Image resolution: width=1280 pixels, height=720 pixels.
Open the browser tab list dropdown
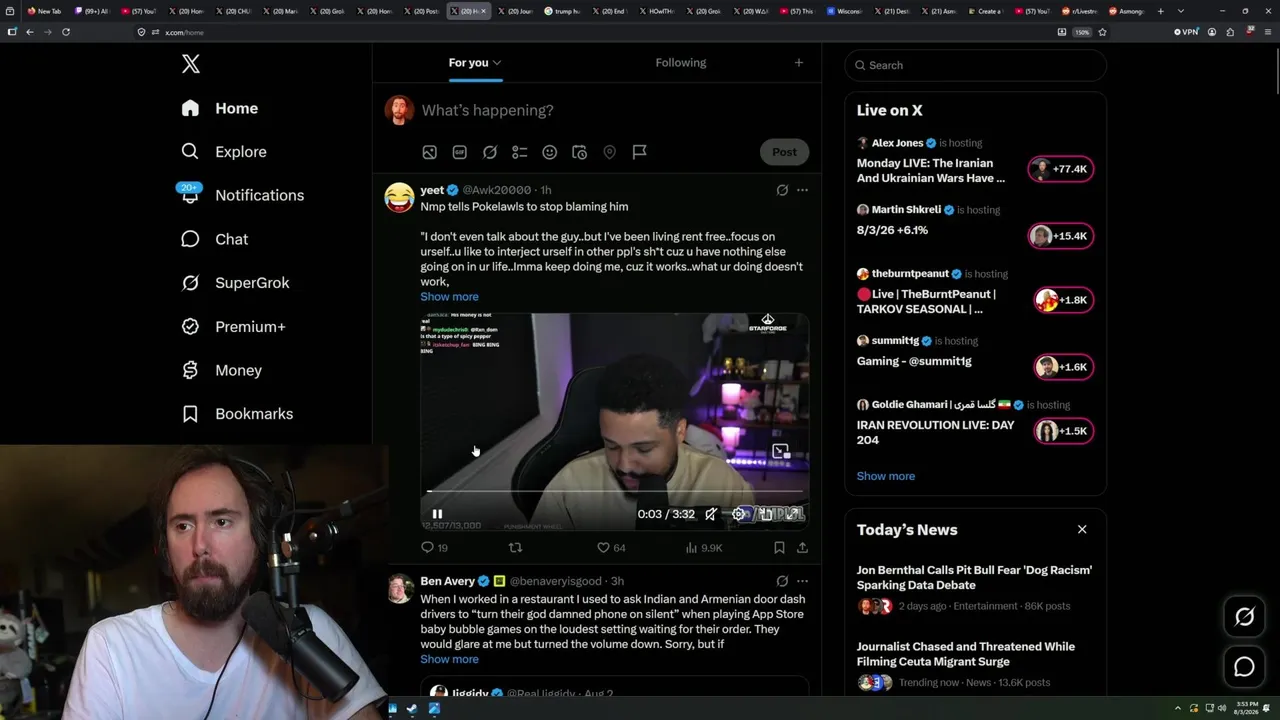(x=1180, y=11)
